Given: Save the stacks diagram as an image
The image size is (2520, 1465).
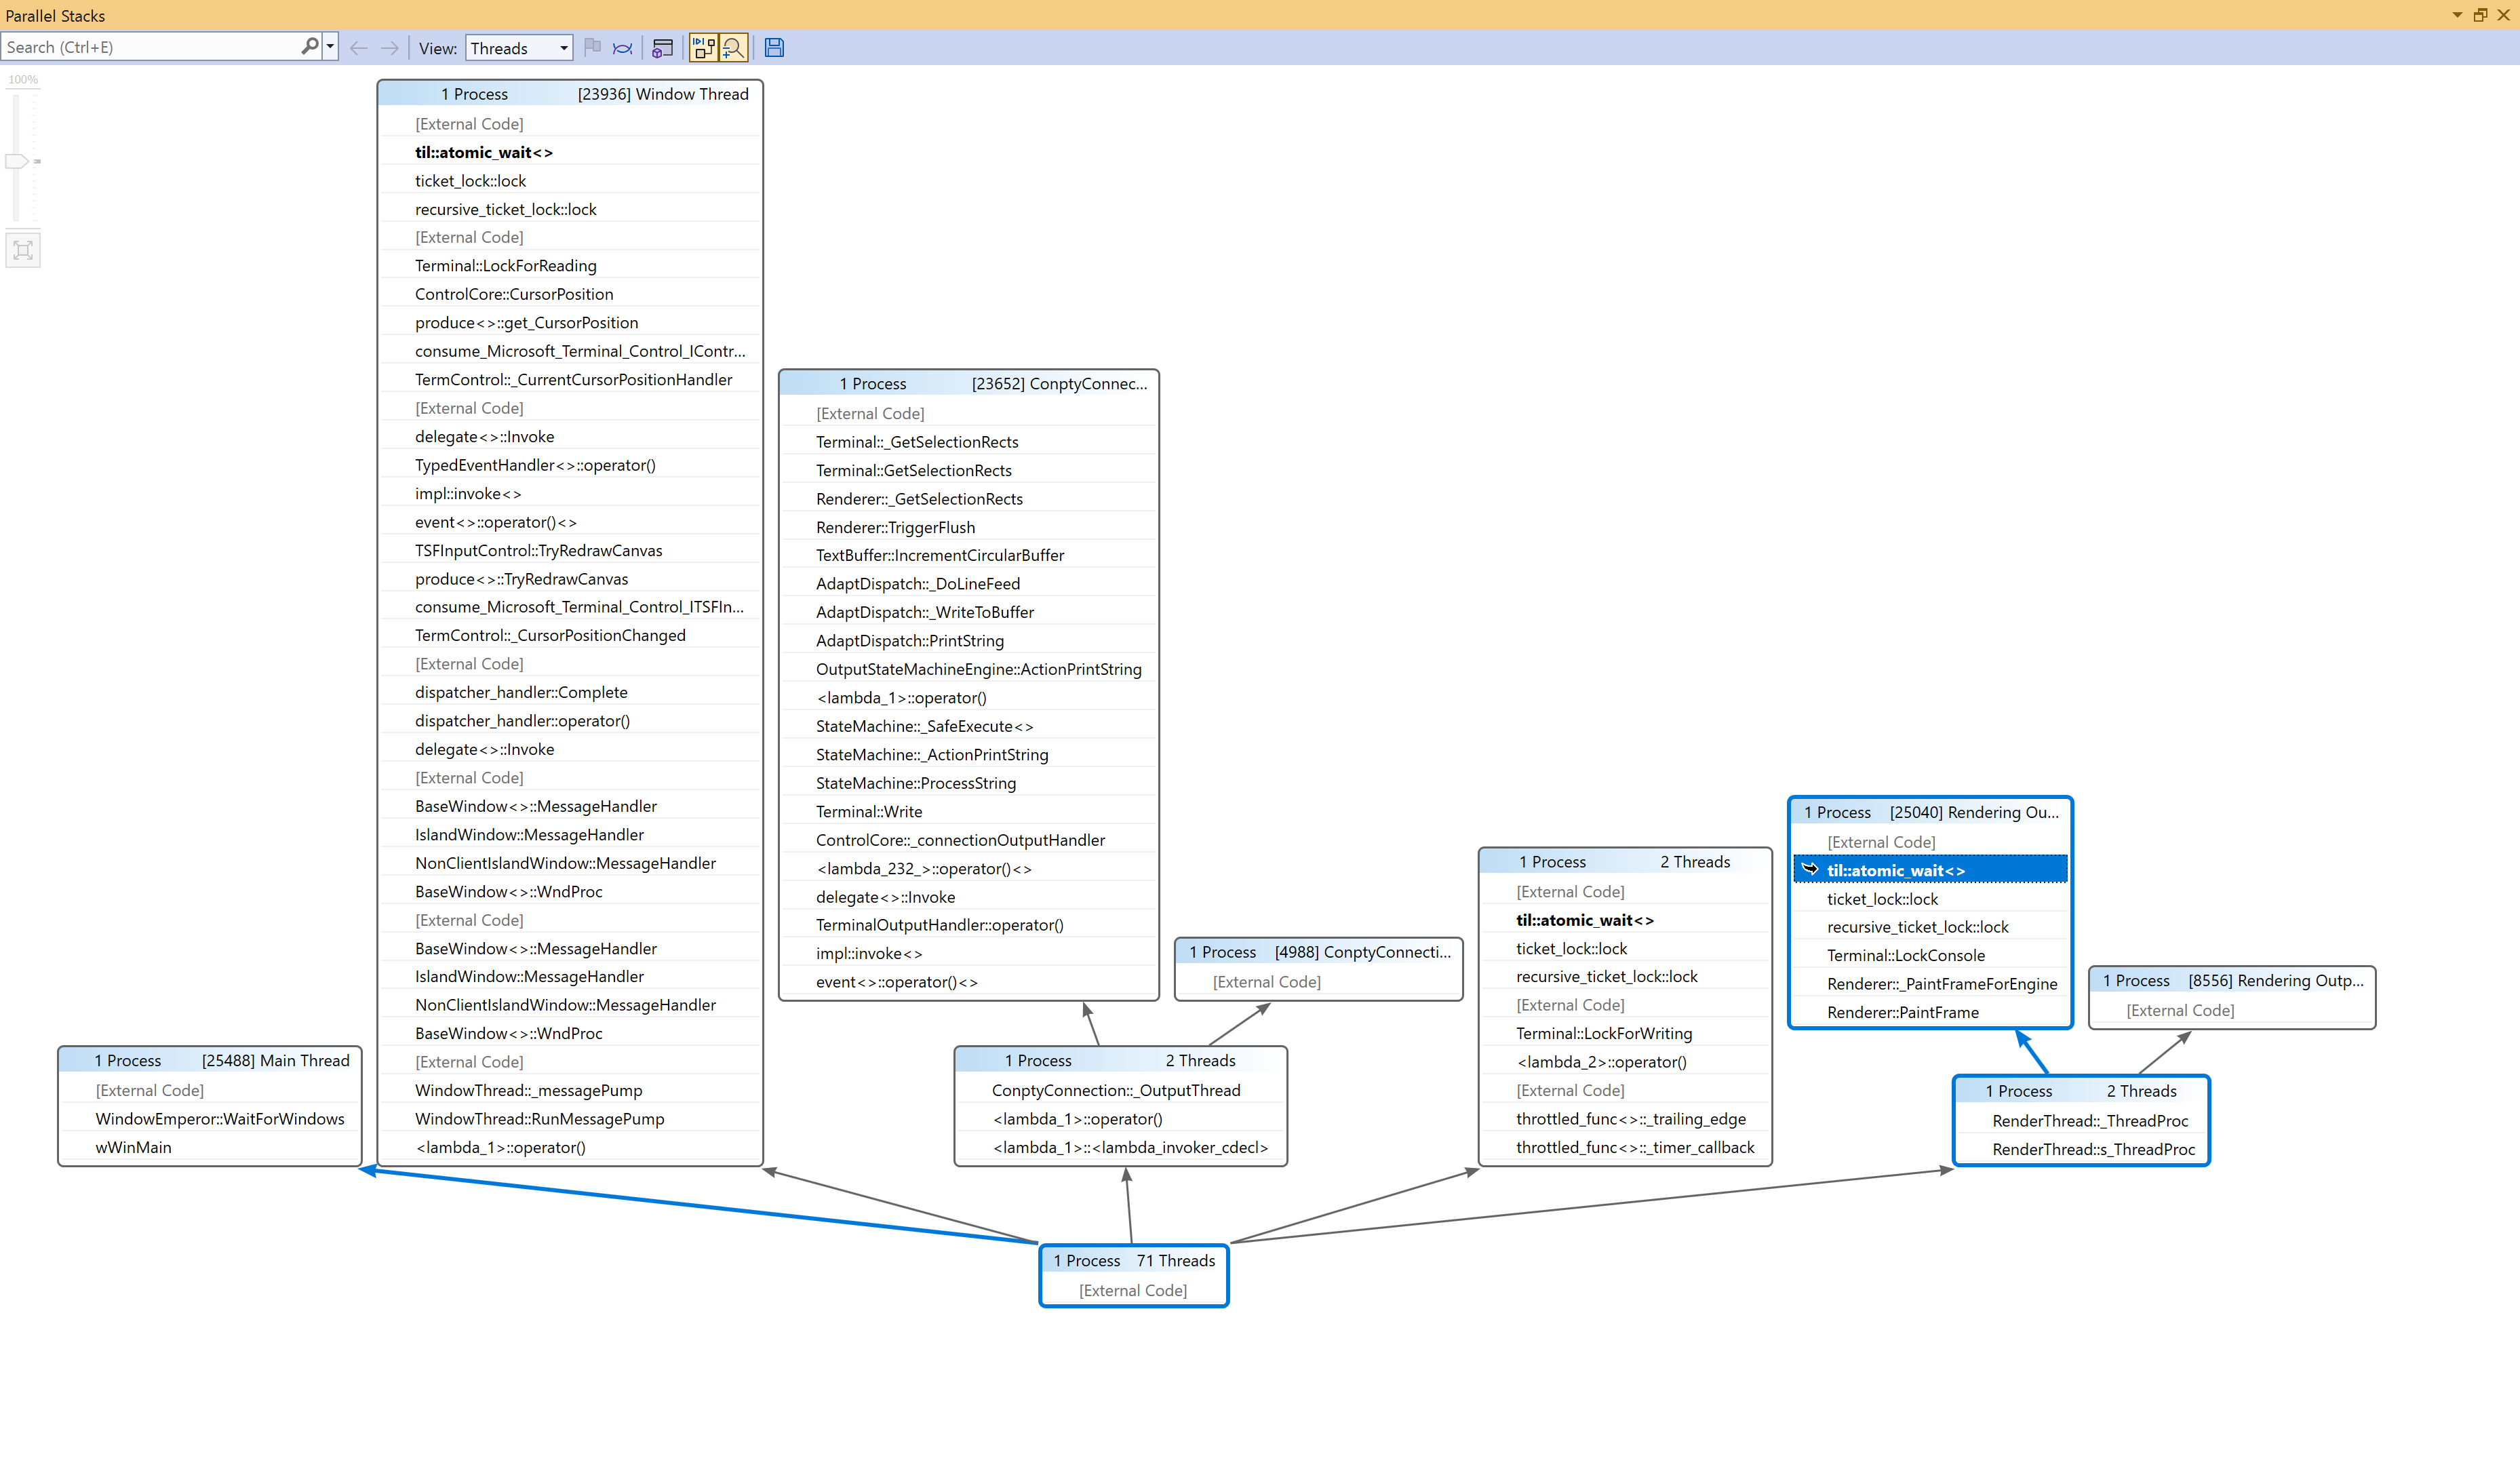Looking at the screenshot, I should [774, 47].
